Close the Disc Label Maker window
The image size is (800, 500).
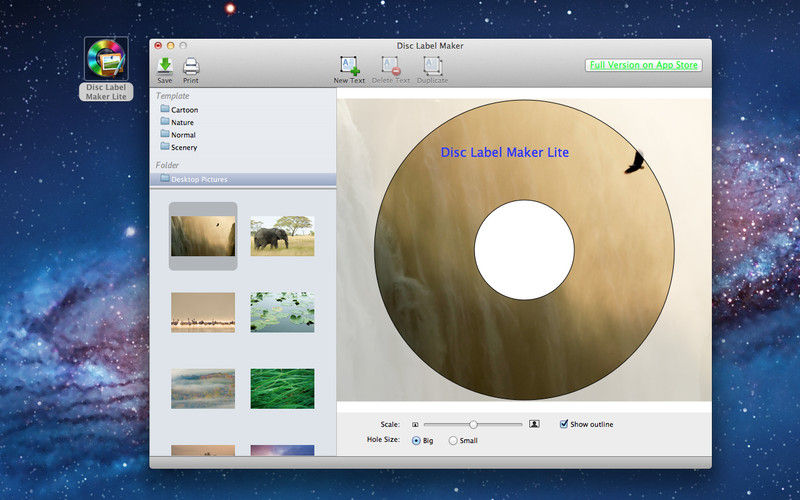158,45
